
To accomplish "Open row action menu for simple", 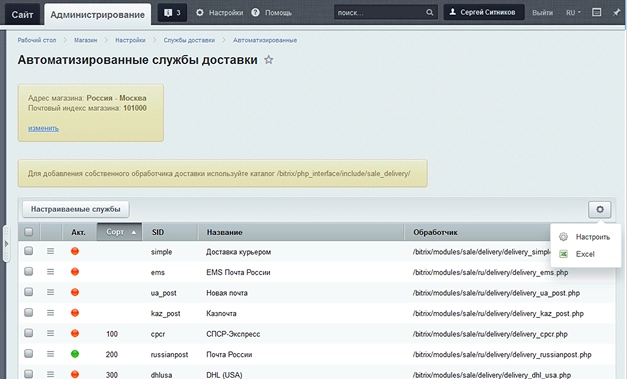I will coord(50,251).
